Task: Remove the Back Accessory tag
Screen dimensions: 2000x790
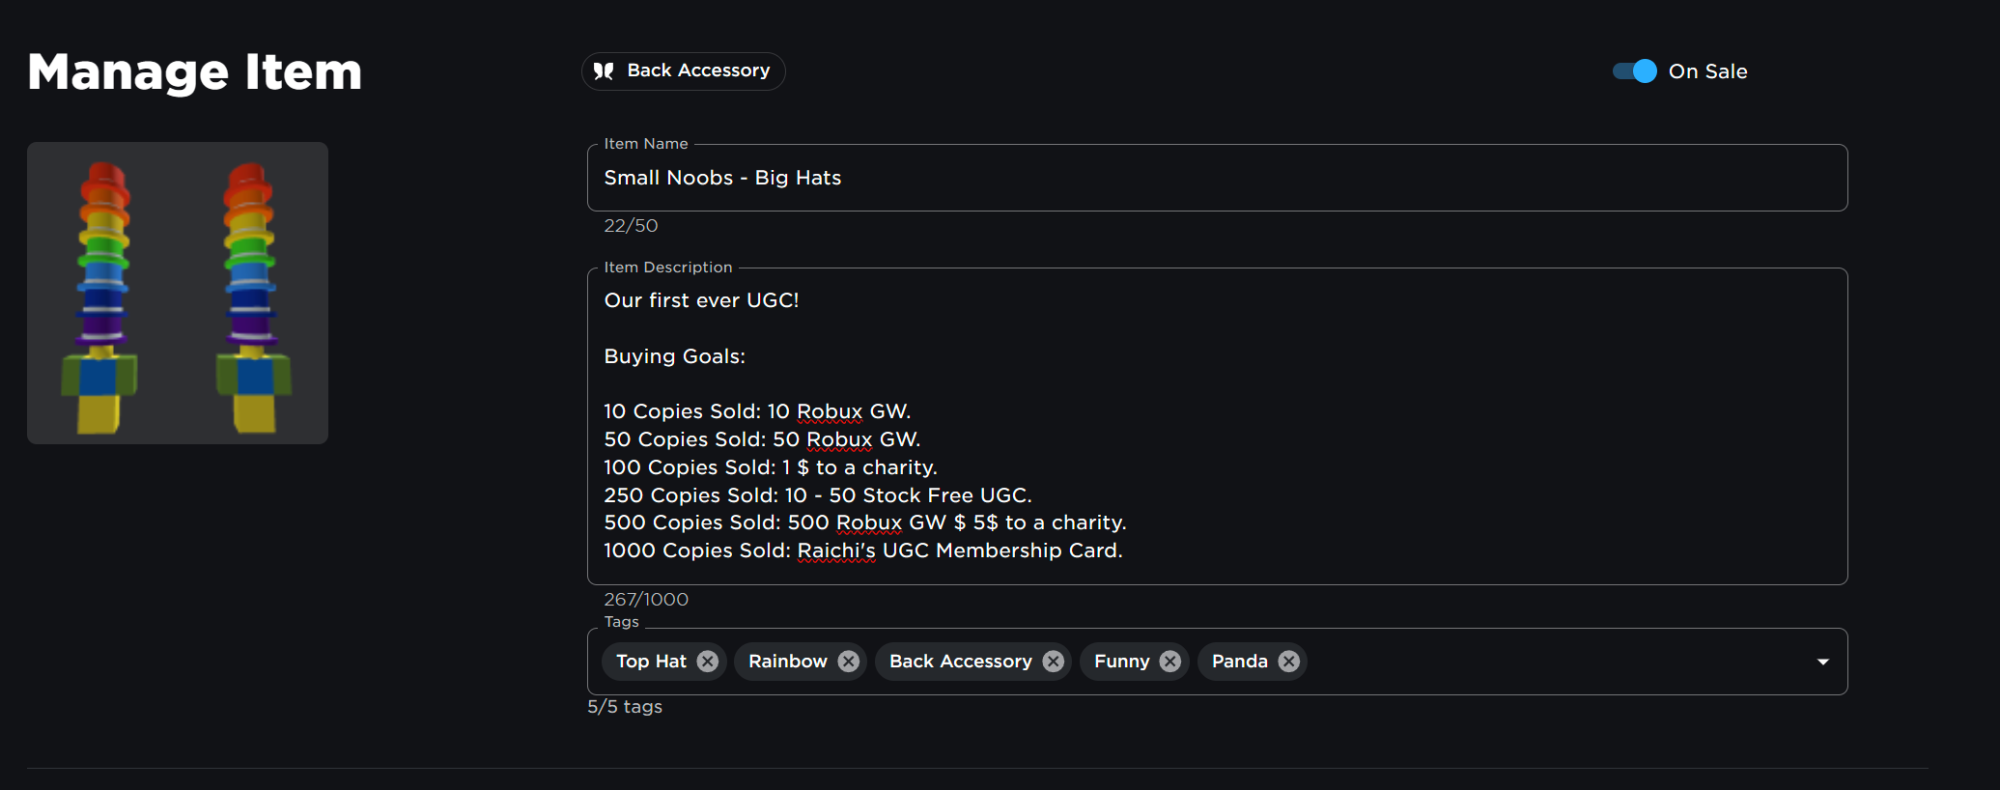Action: (1053, 661)
